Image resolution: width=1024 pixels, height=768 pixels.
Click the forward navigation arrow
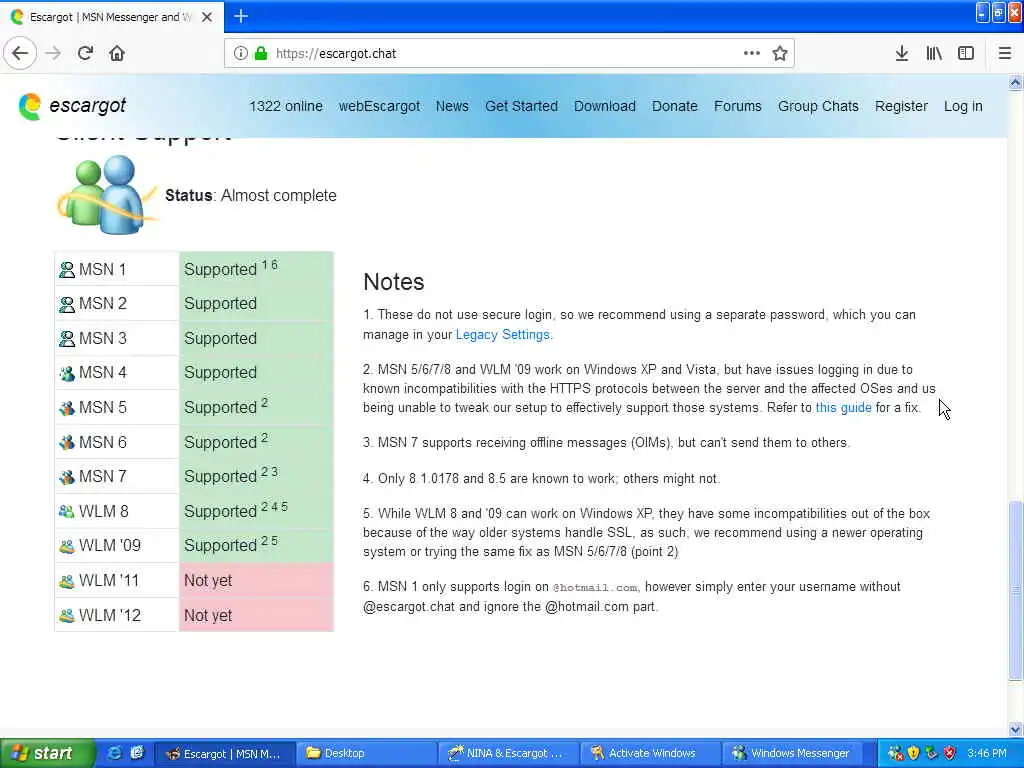point(53,54)
